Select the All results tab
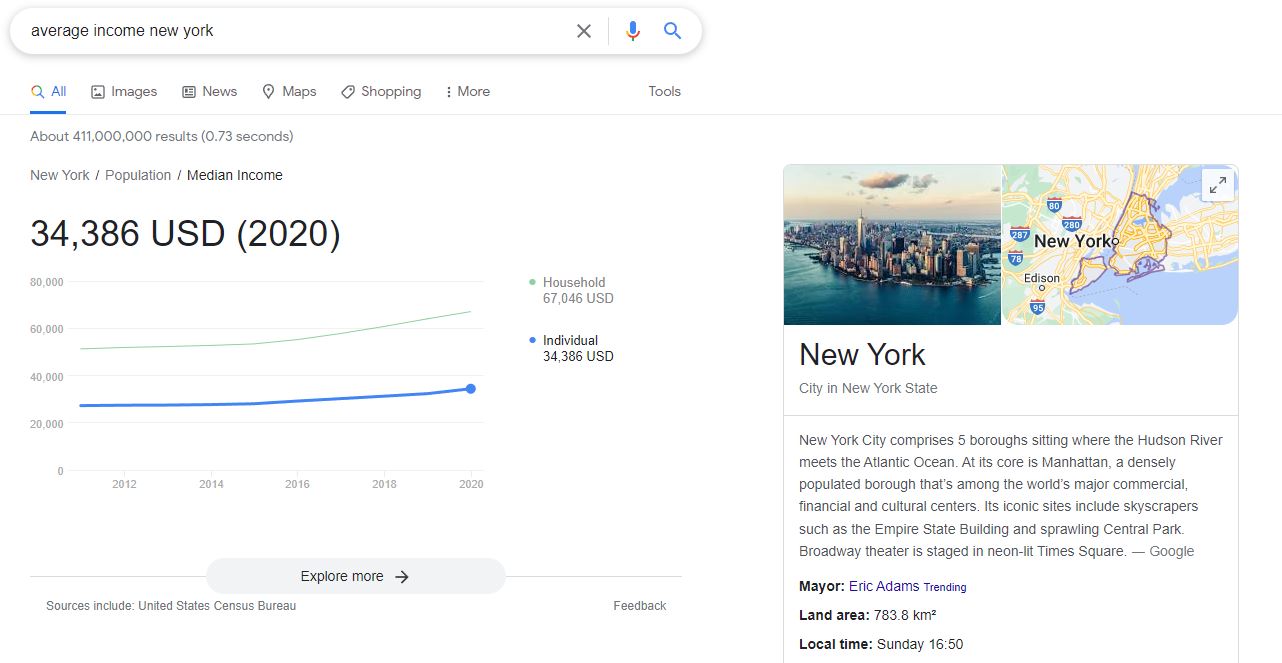The width and height of the screenshot is (1282, 663). [49, 92]
